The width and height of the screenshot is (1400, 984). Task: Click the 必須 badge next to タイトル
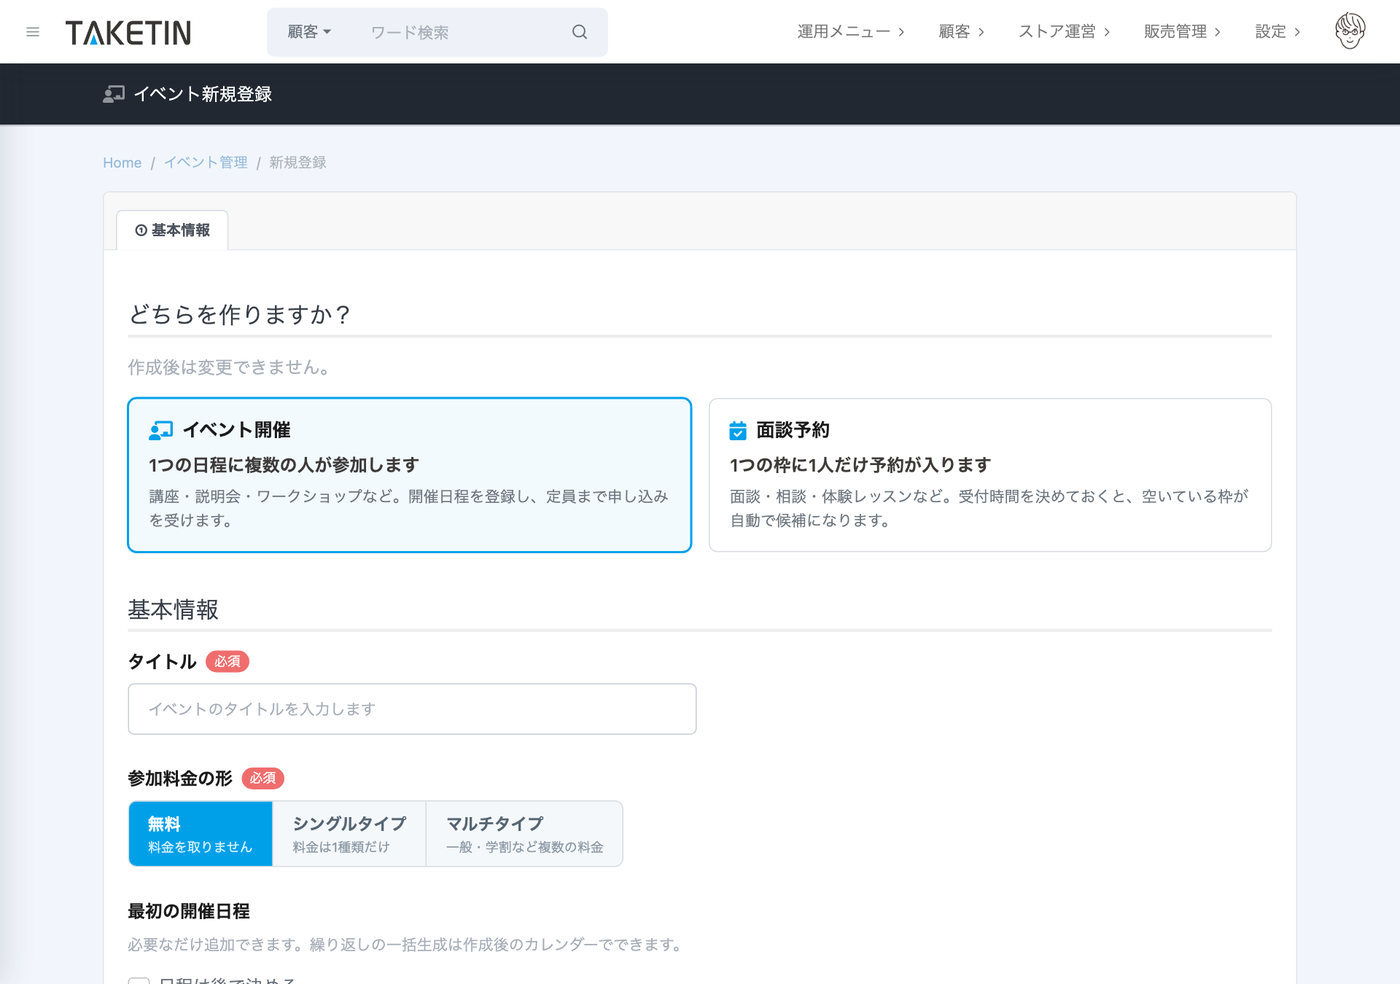[227, 662]
